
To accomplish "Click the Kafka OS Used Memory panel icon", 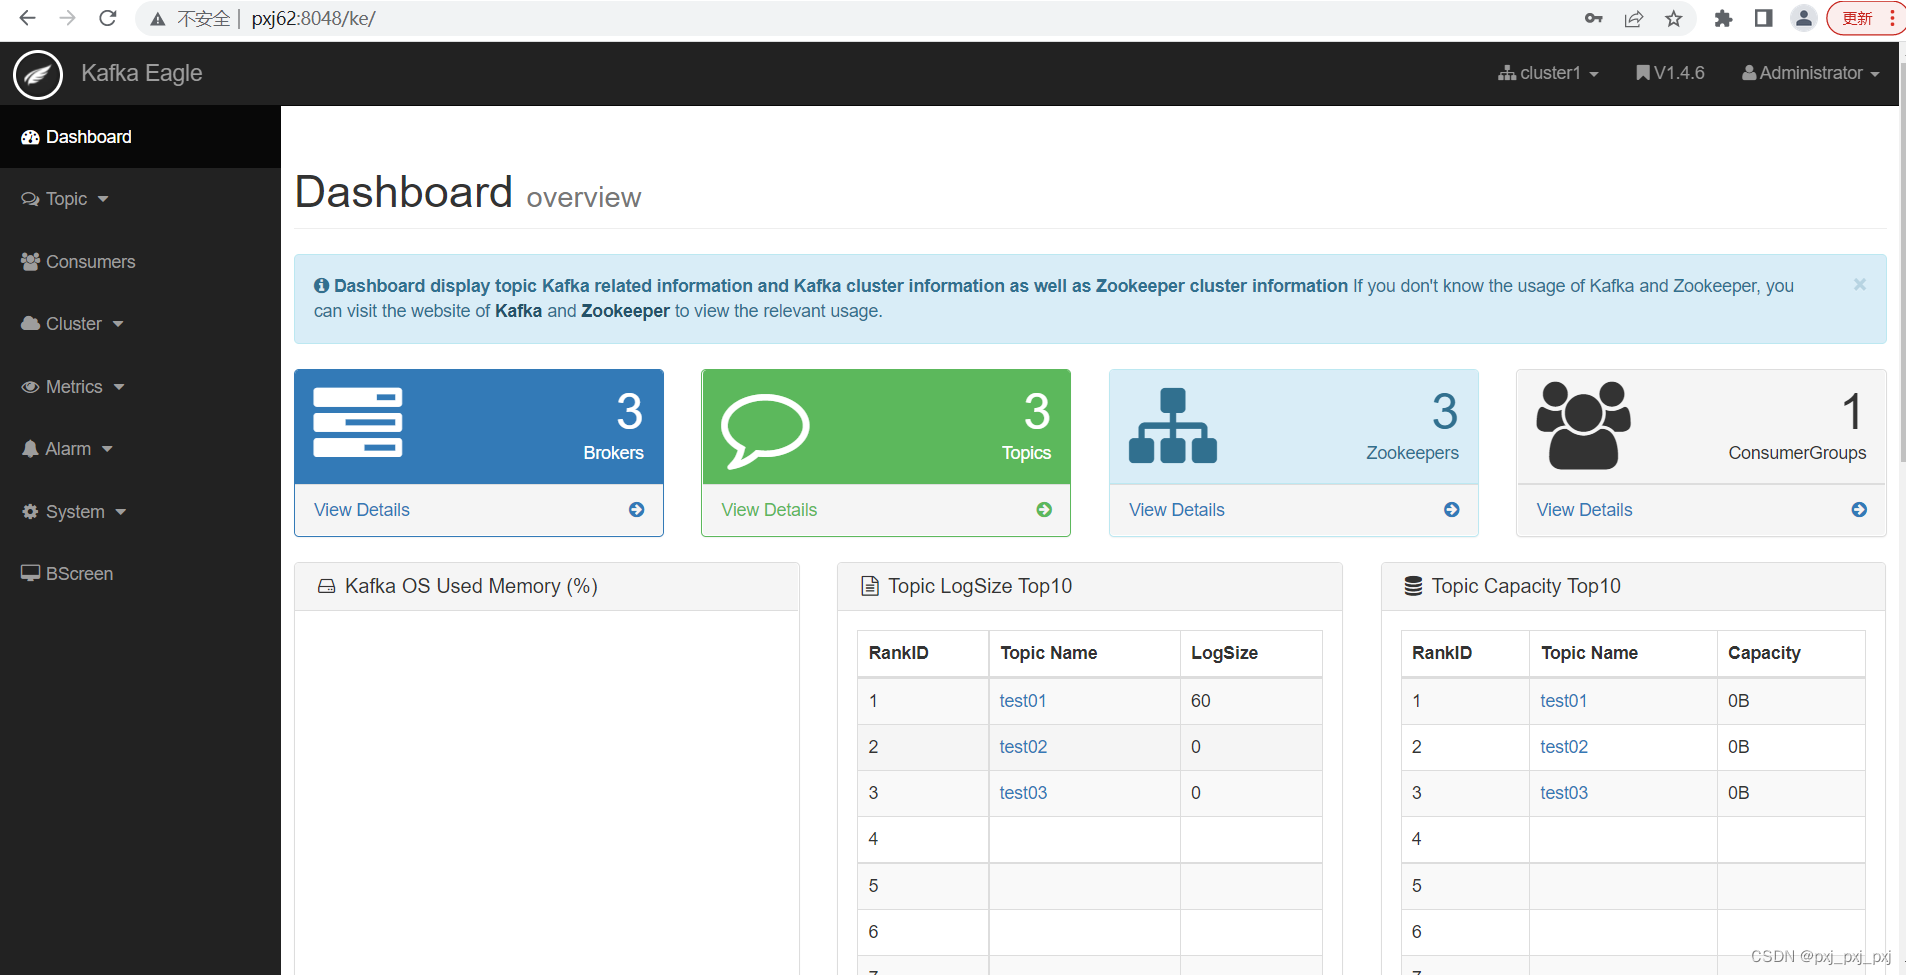I will pyautogui.click(x=326, y=586).
